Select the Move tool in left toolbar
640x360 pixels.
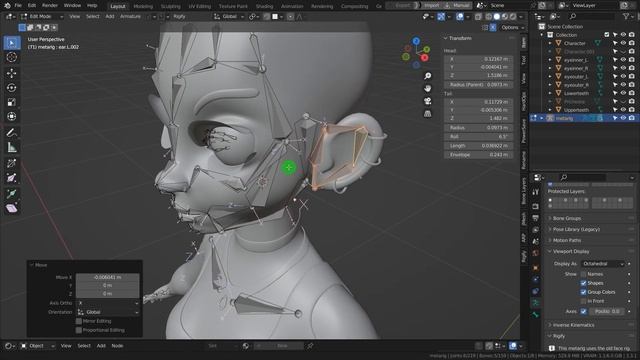click(x=12, y=73)
